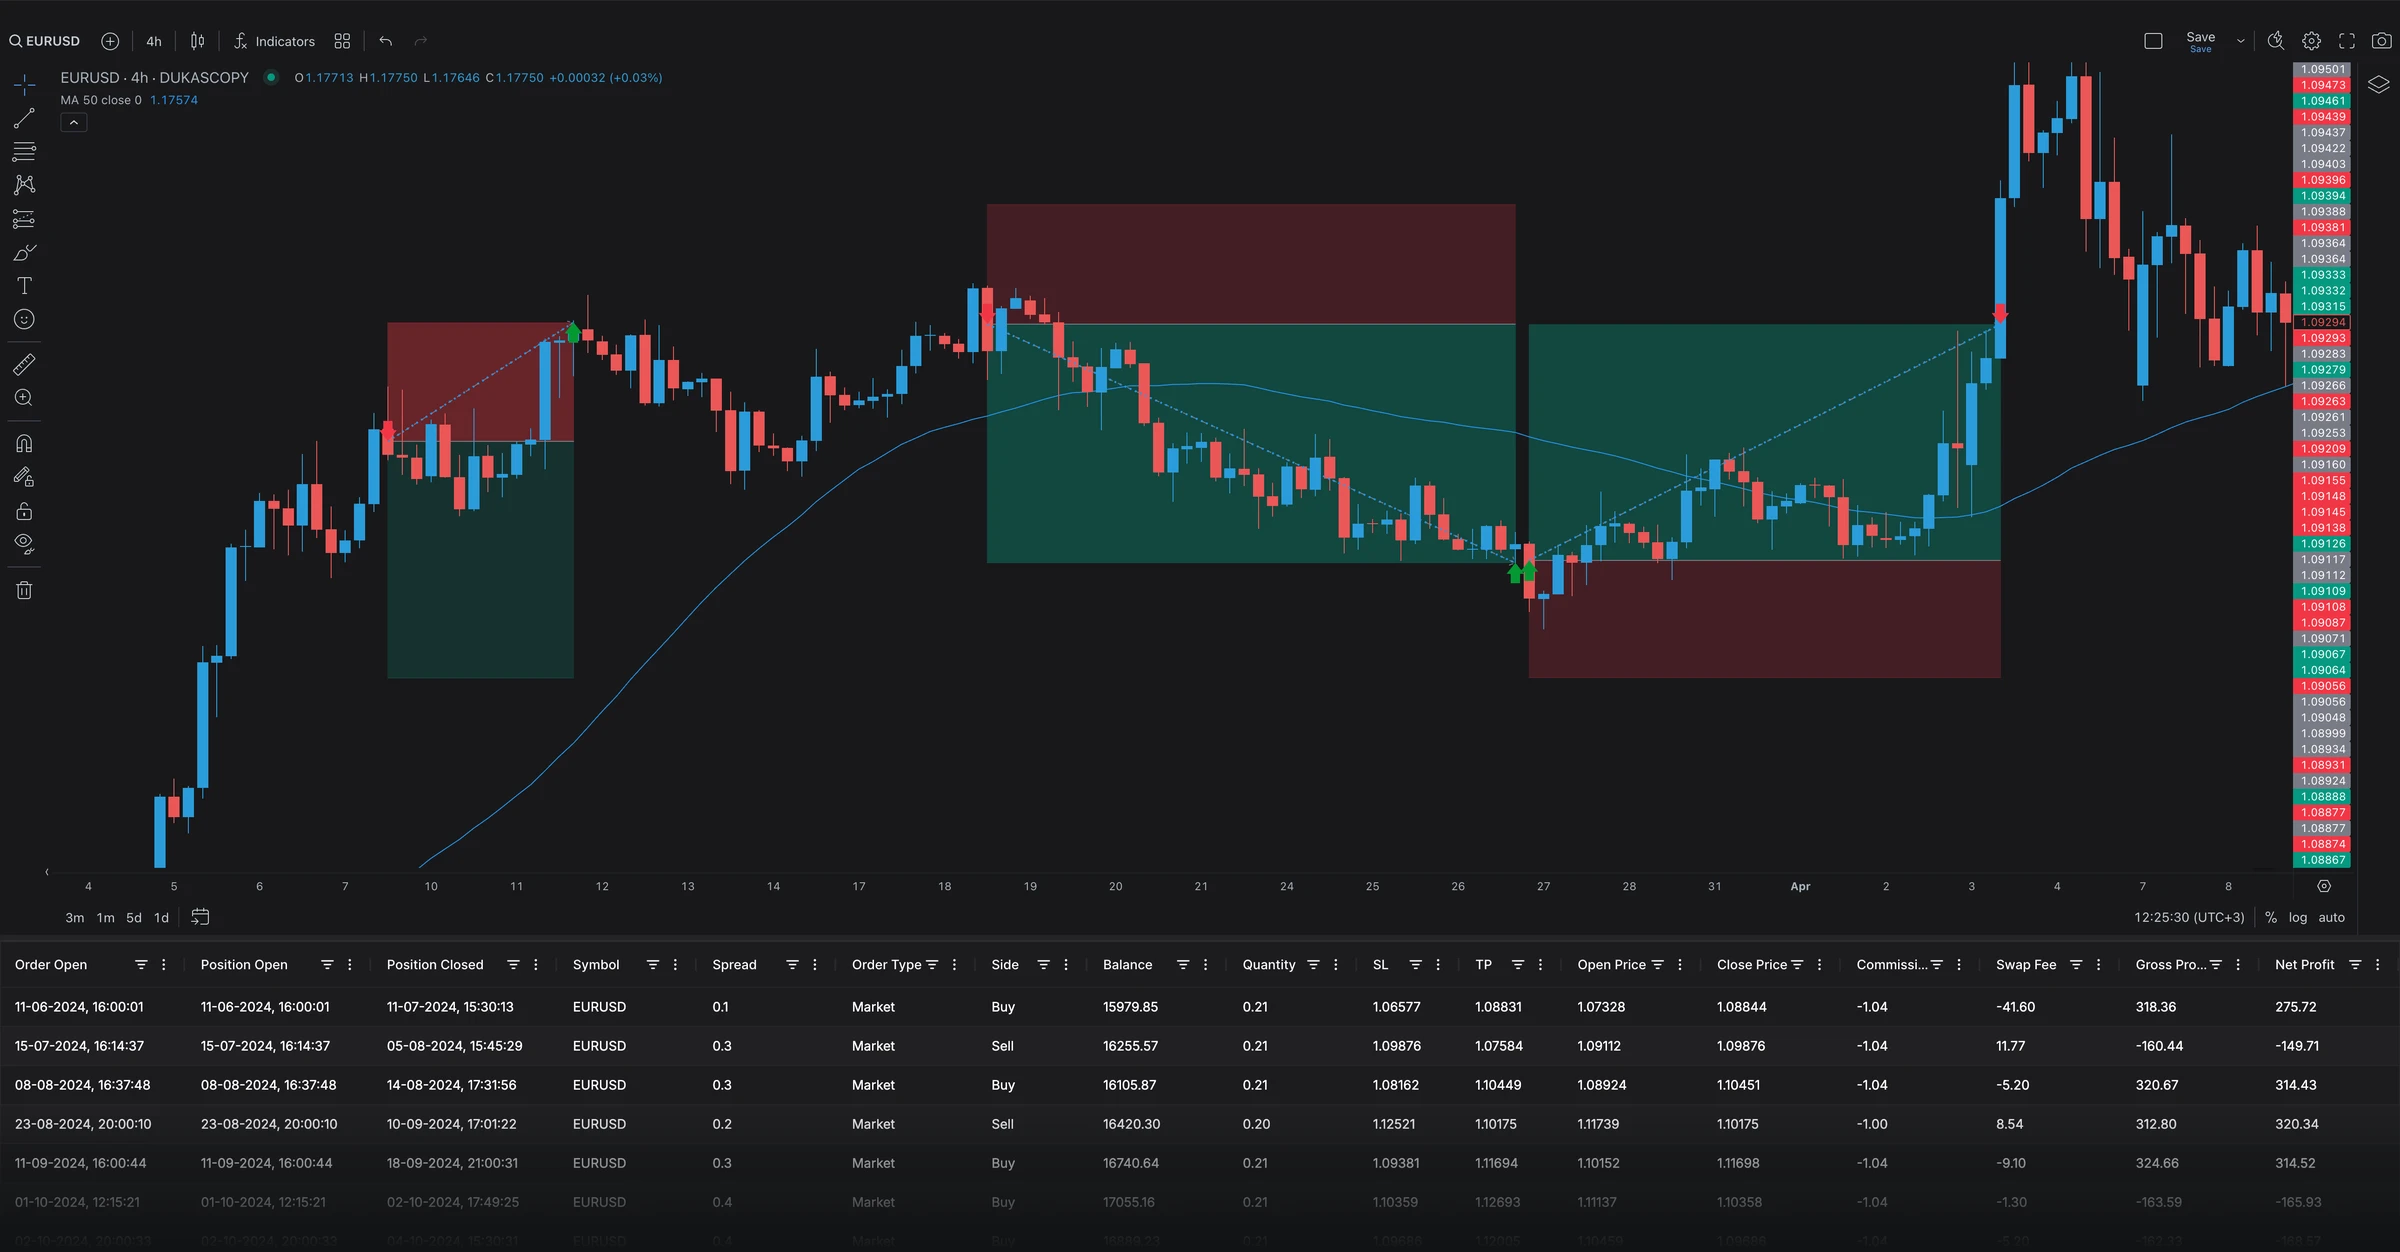Screen dimensions: 2400x1252
Task: Open the quick search icon
Action: (2275, 41)
